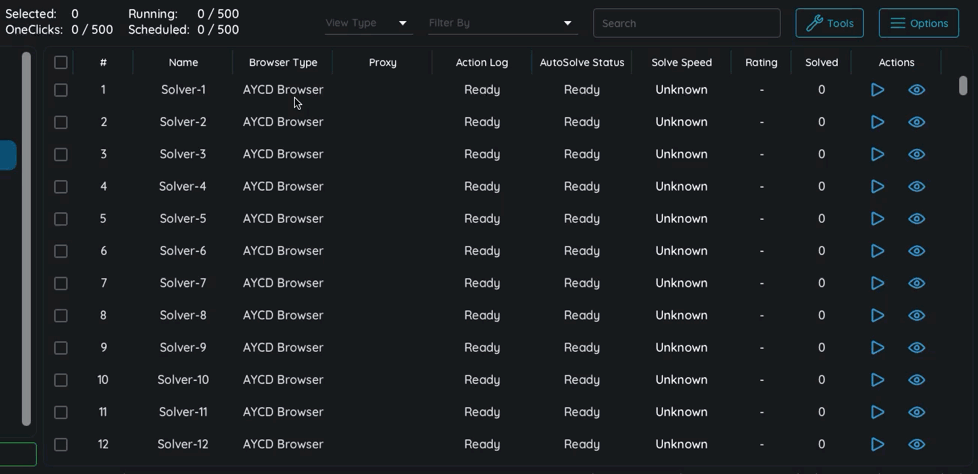Toggle the select-all checkbox in header
Image resolution: width=978 pixels, height=474 pixels.
(x=61, y=62)
